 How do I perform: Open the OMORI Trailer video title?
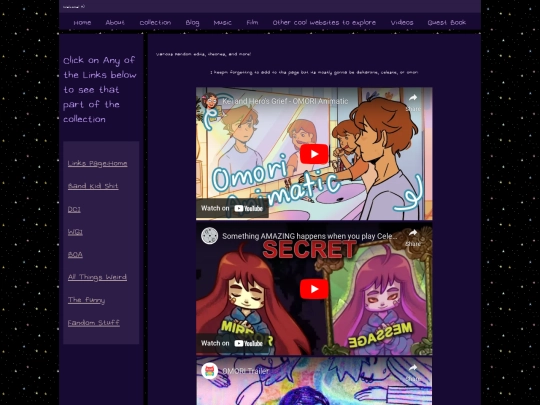(246, 371)
